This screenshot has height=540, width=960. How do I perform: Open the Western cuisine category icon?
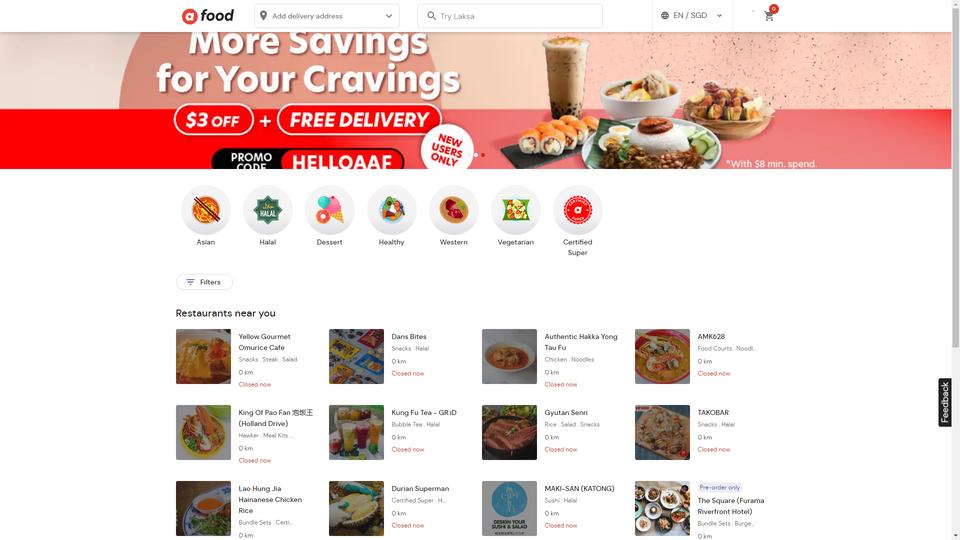[454, 210]
